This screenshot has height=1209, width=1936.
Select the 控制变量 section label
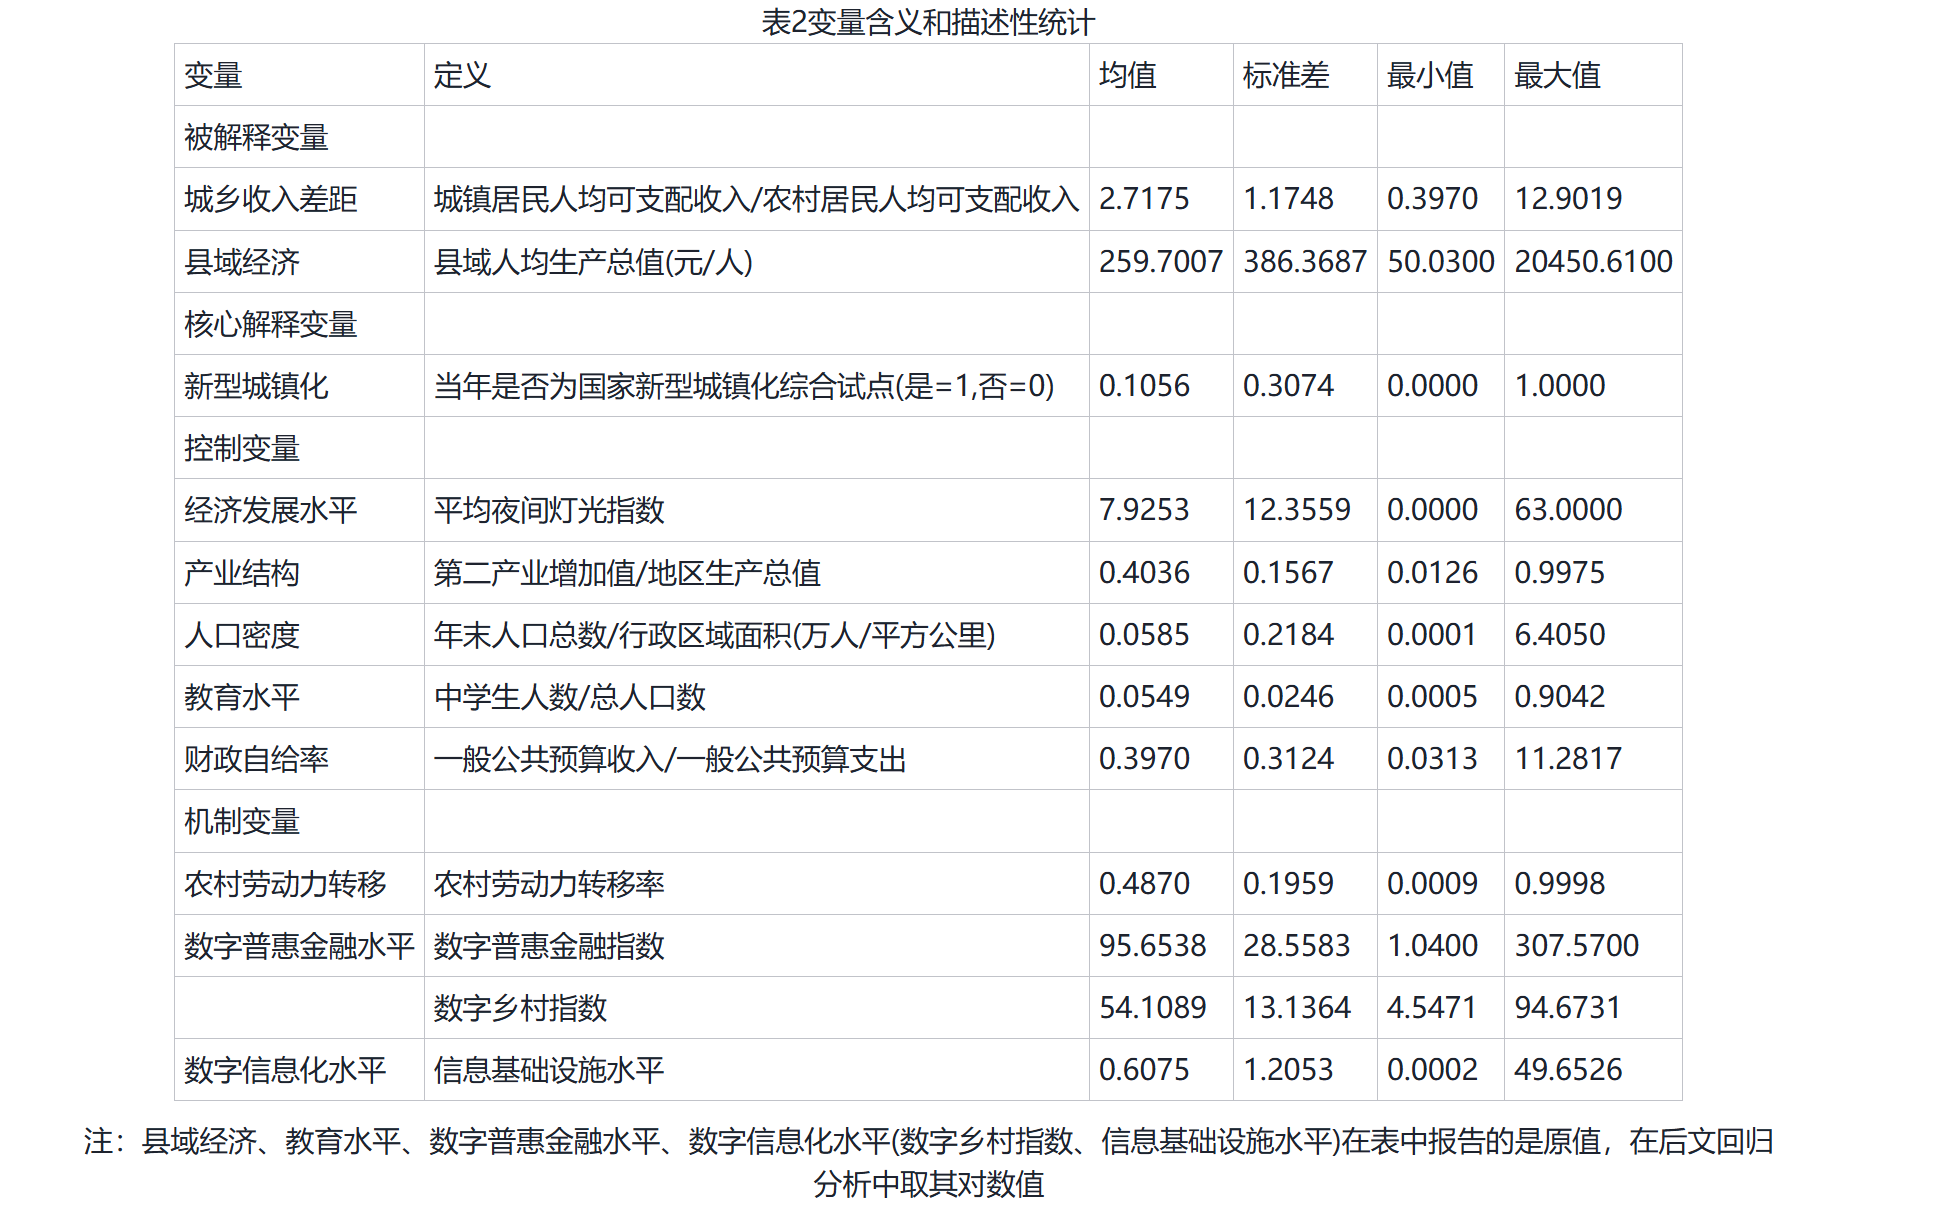(243, 448)
